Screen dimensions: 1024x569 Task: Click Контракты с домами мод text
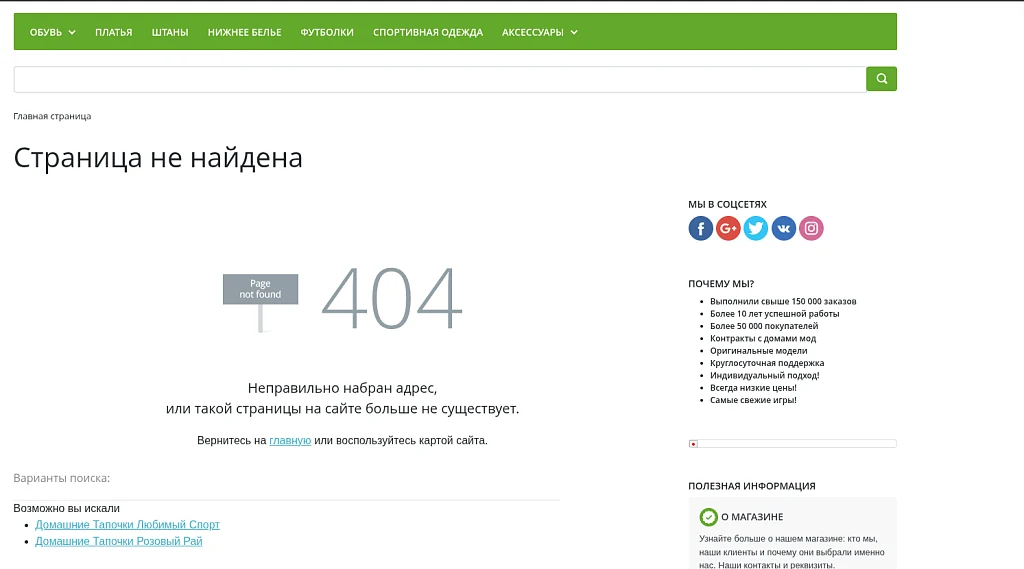click(763, 338)
